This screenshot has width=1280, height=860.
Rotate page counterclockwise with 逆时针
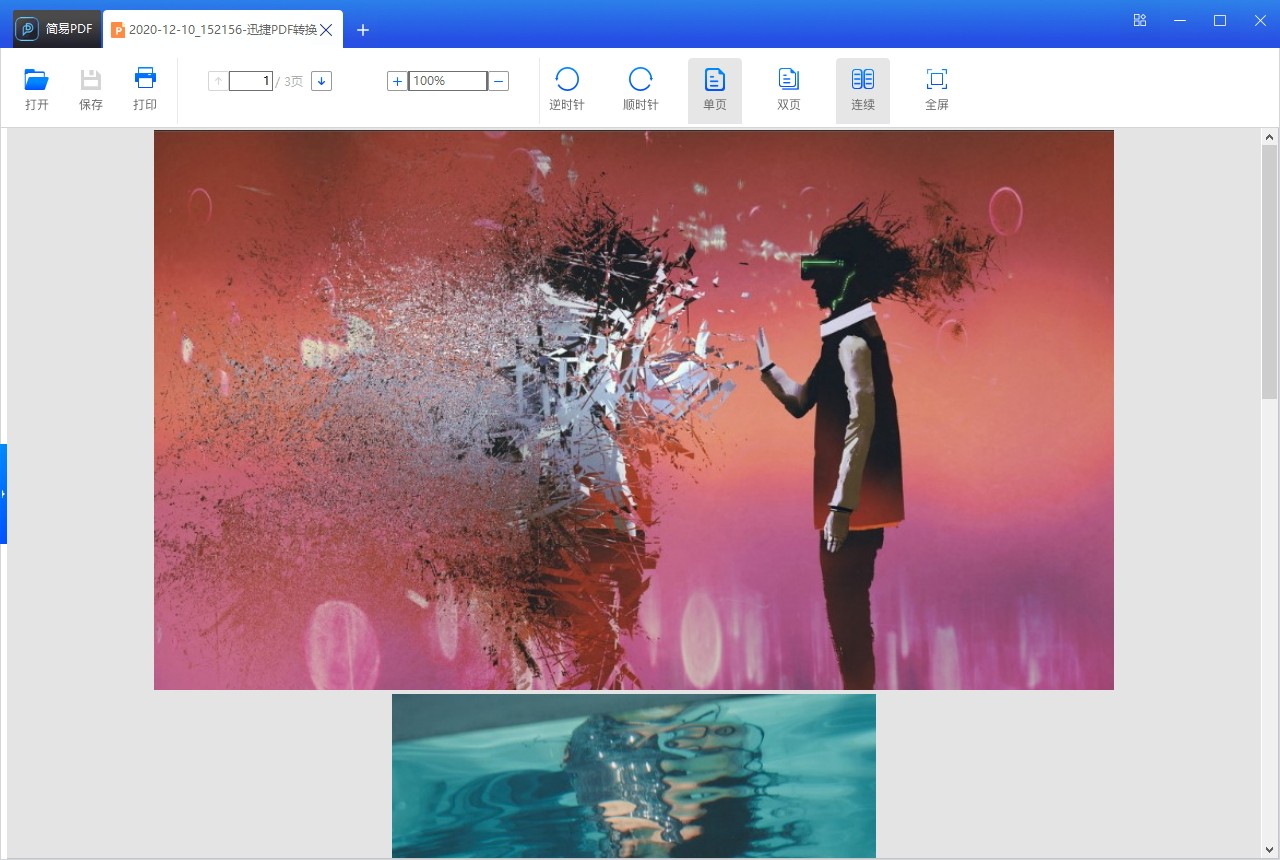pos(567,90)
